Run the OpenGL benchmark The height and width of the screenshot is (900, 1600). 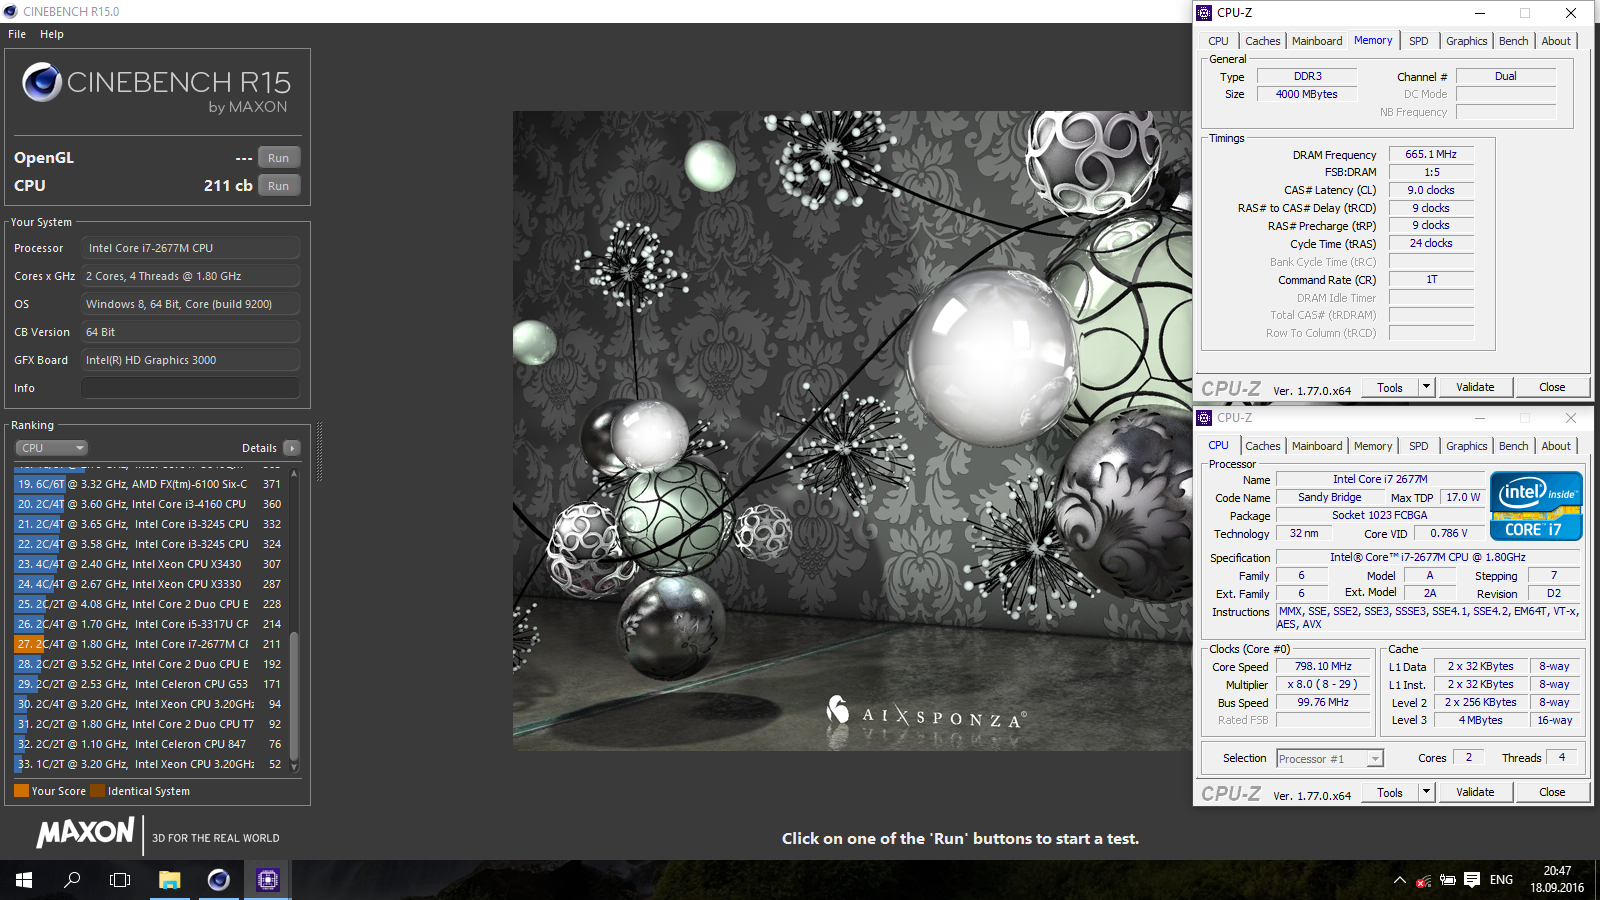[x=279, y=158]
